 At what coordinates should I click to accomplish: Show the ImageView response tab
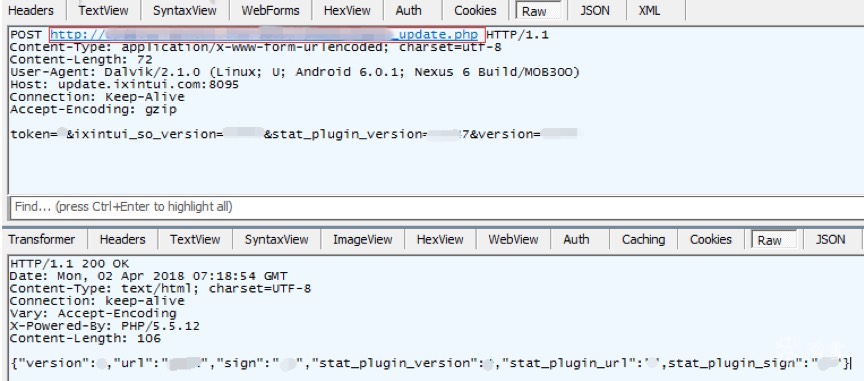pos(363,240)
